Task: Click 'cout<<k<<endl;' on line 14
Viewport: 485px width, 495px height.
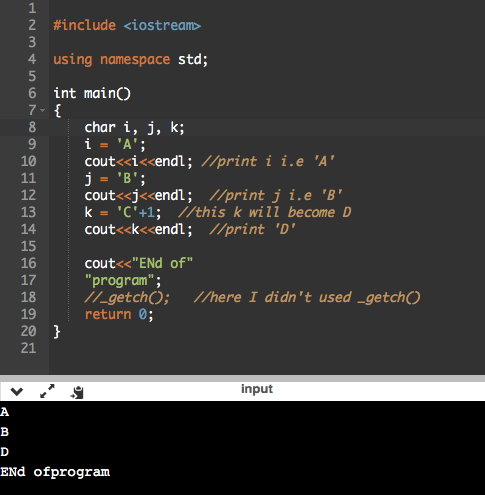Action: point(138,229)
